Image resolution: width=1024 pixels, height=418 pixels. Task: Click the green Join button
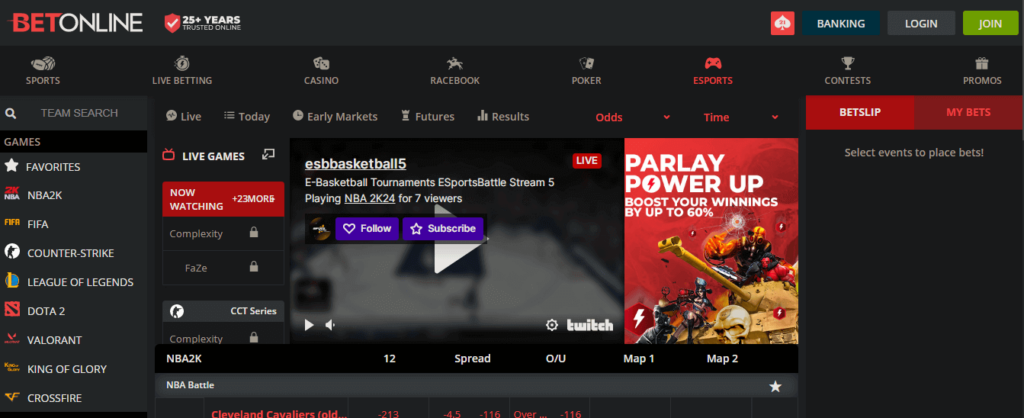990,24
